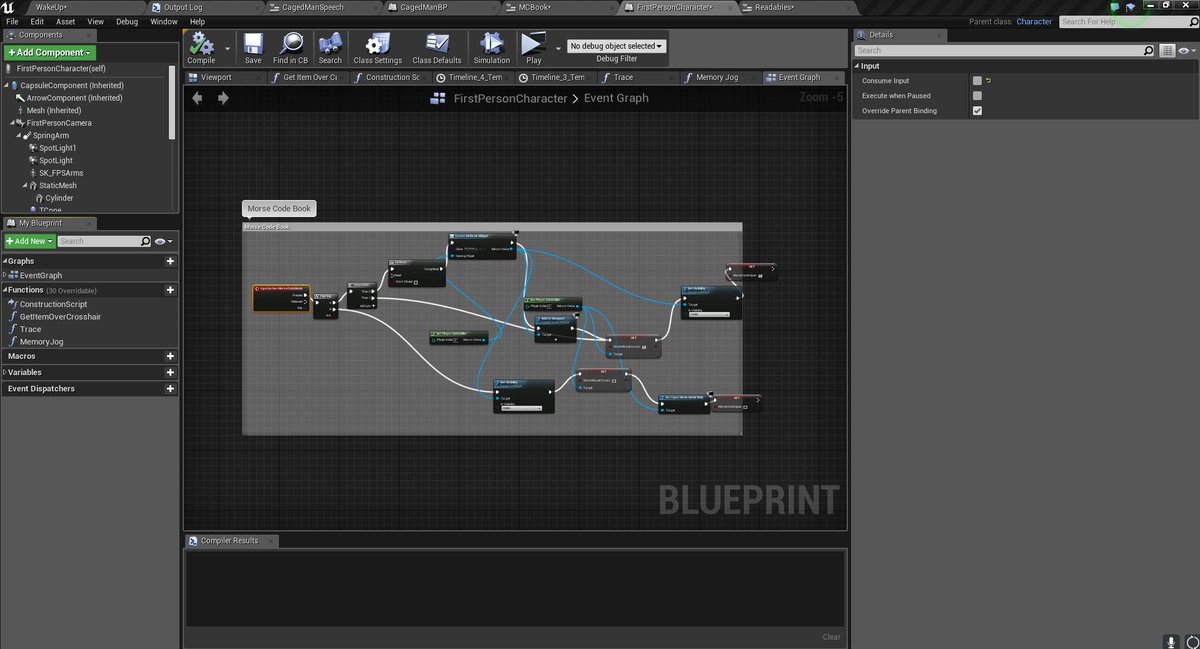Expand the EventGraph tree item

click(6, 275)
